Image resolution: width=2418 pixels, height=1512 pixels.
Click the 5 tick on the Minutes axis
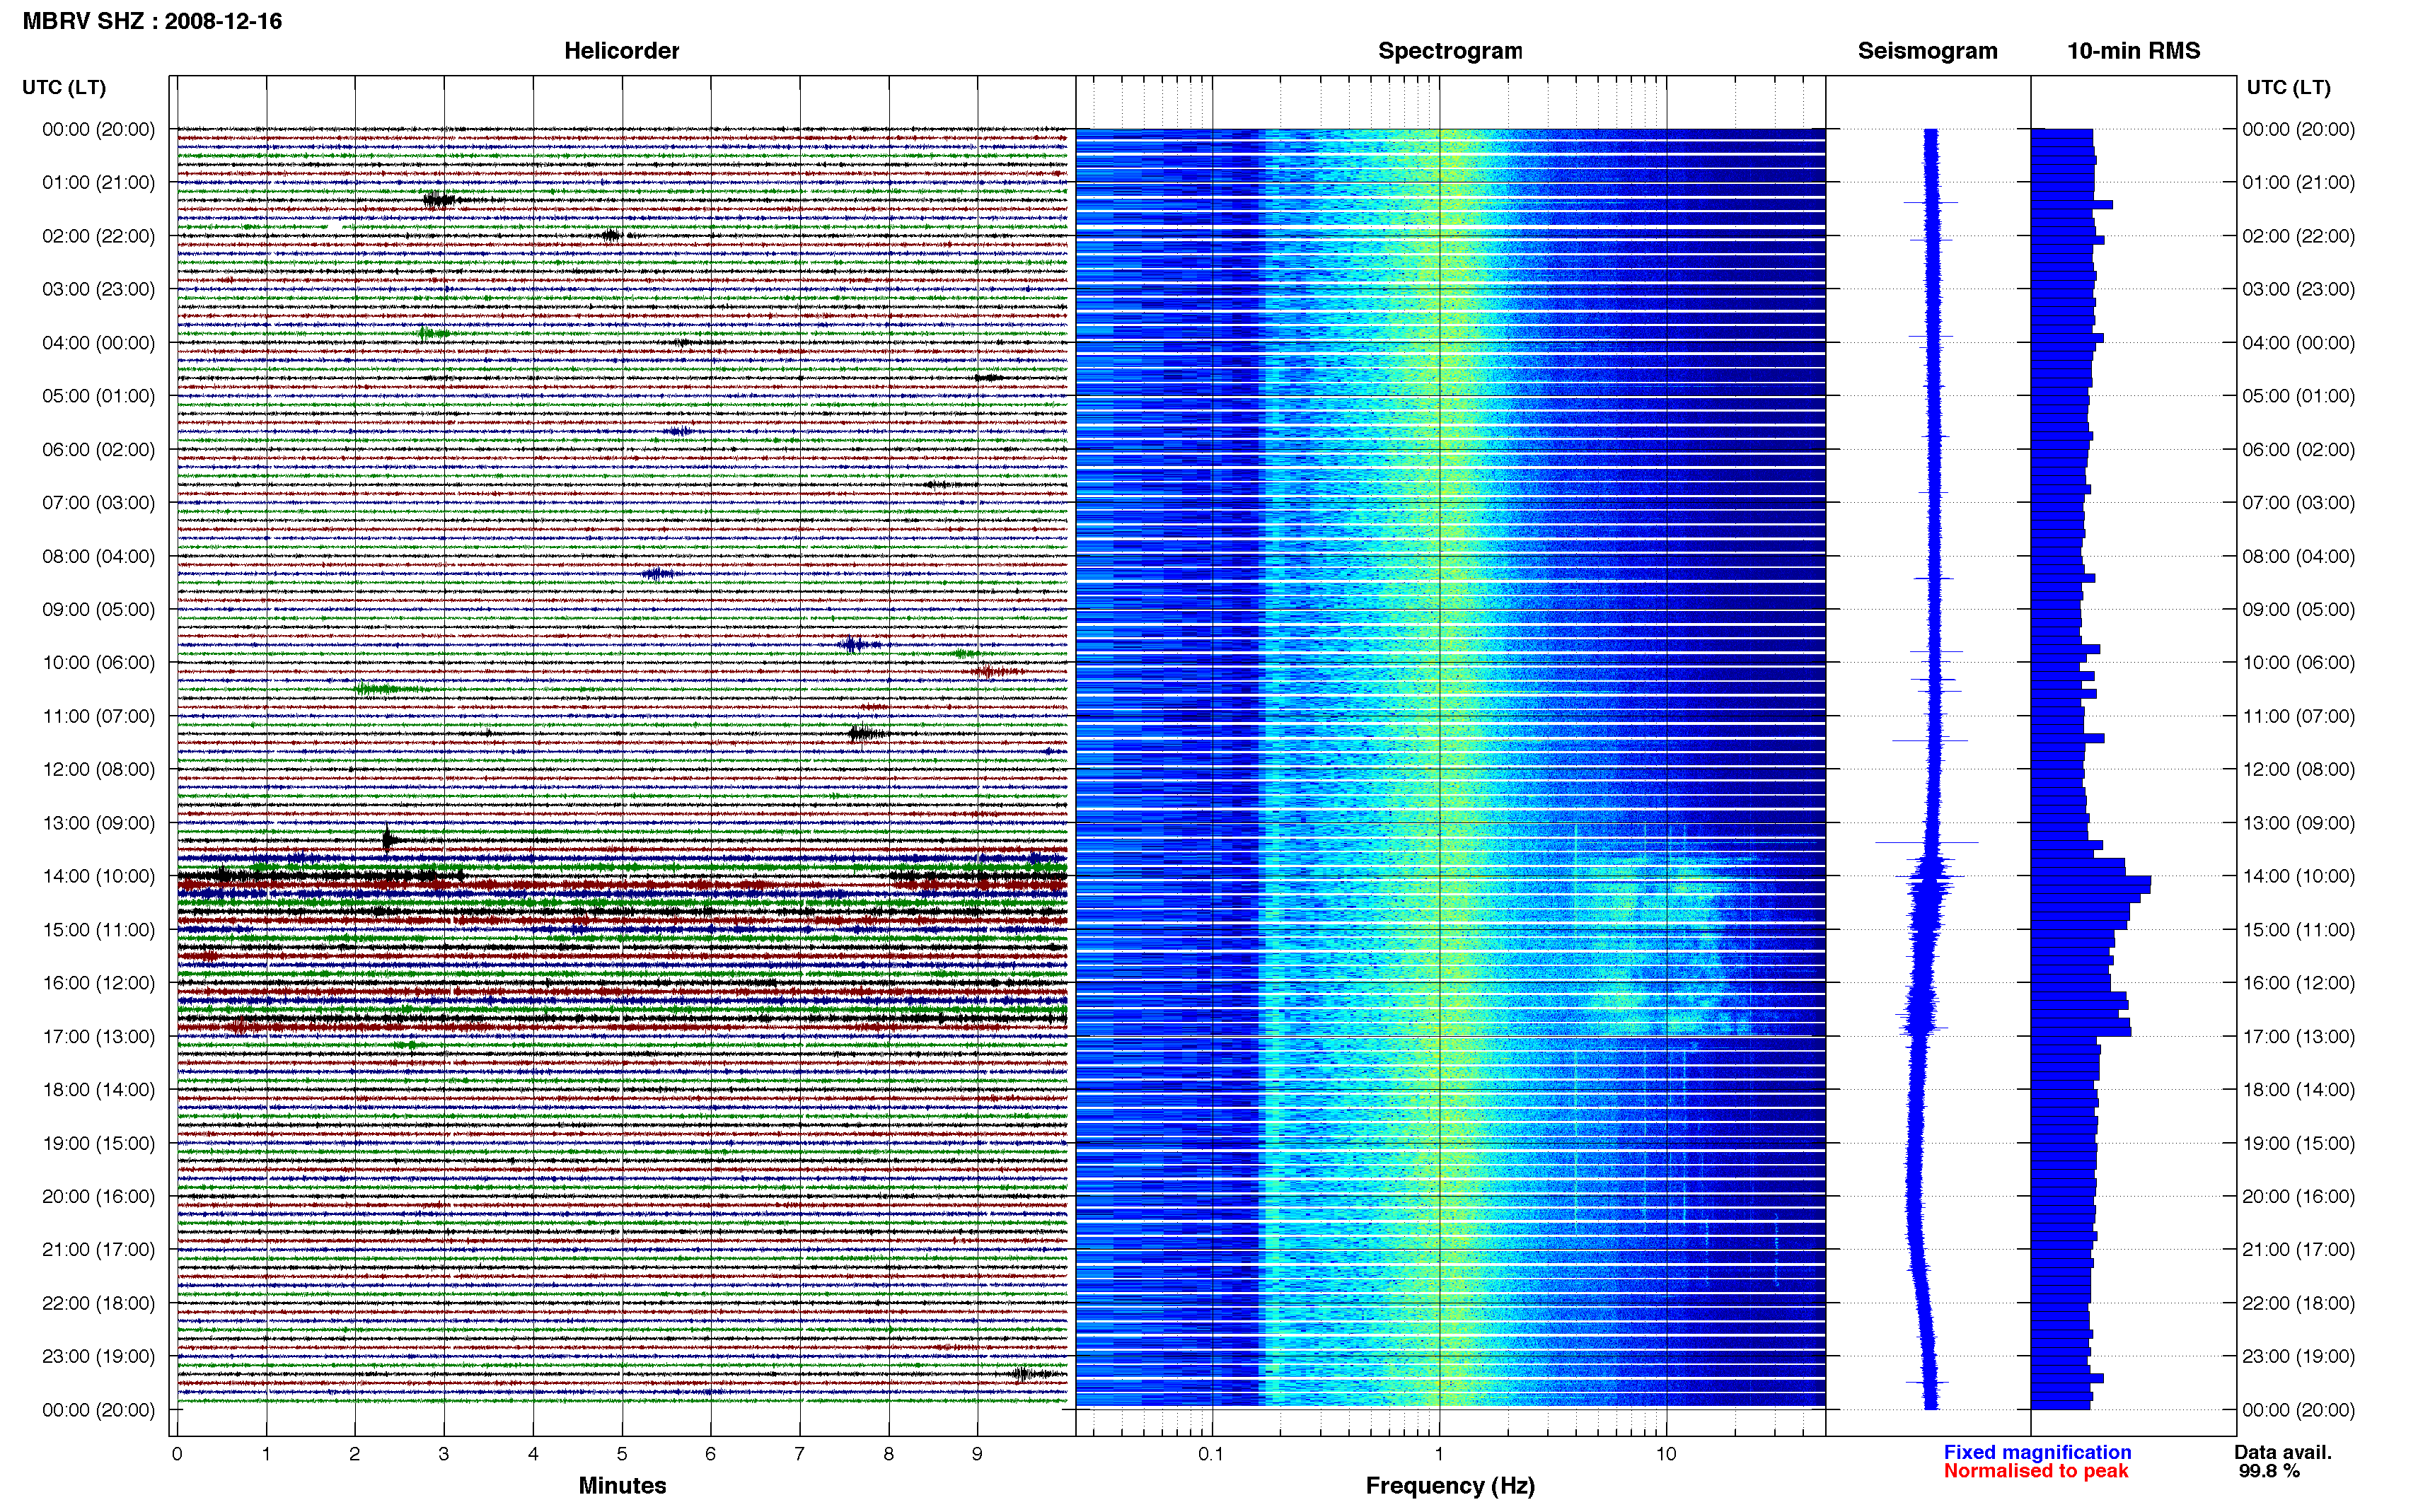[x=622, y=1454]
